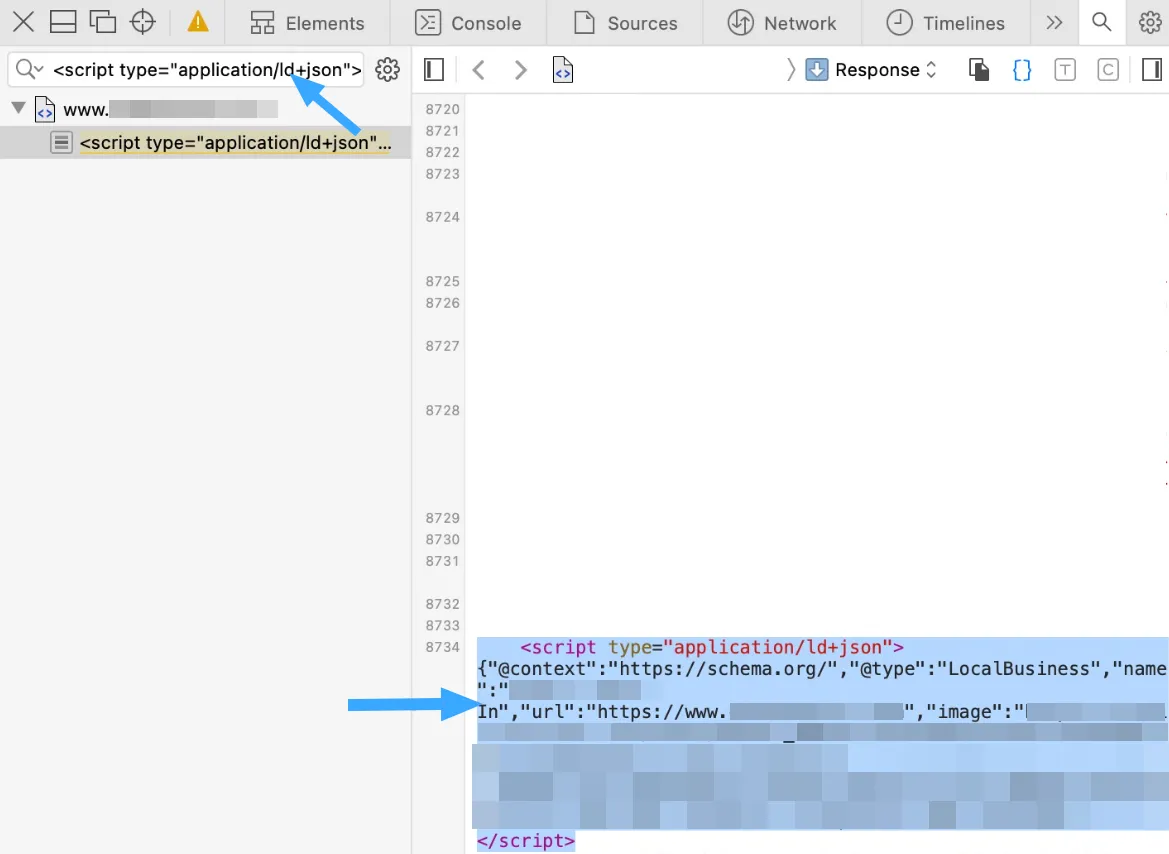The image size is (1169, 854).
Task: Click the closing </script> tag in the source
Action: pos(526,841)
